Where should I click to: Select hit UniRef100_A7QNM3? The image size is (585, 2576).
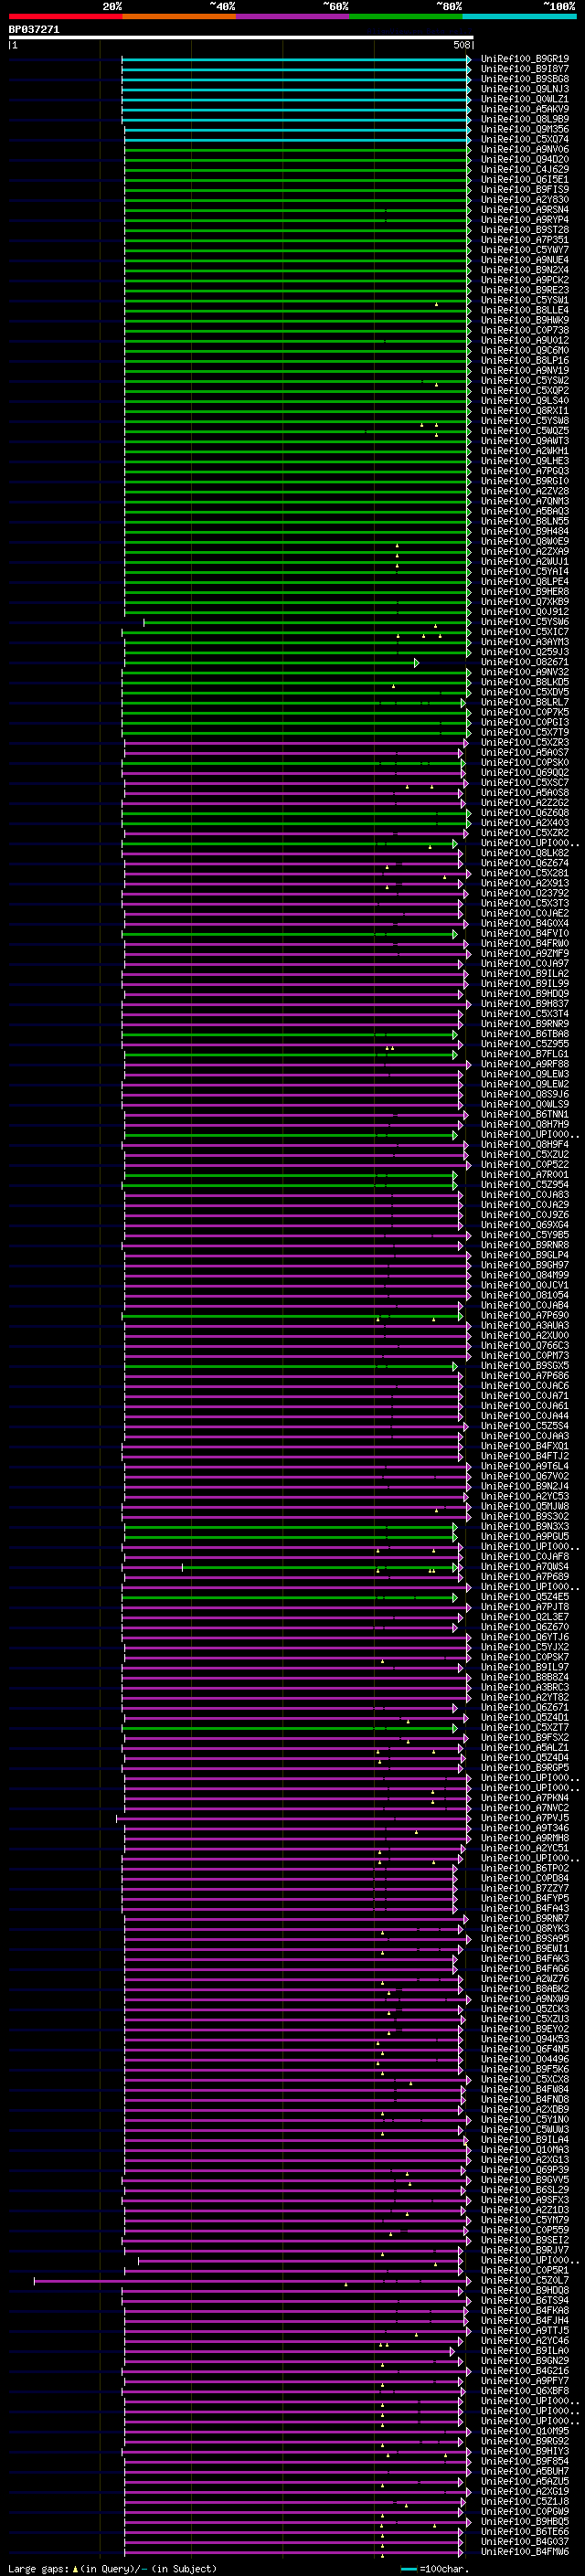tap(525, 501)
